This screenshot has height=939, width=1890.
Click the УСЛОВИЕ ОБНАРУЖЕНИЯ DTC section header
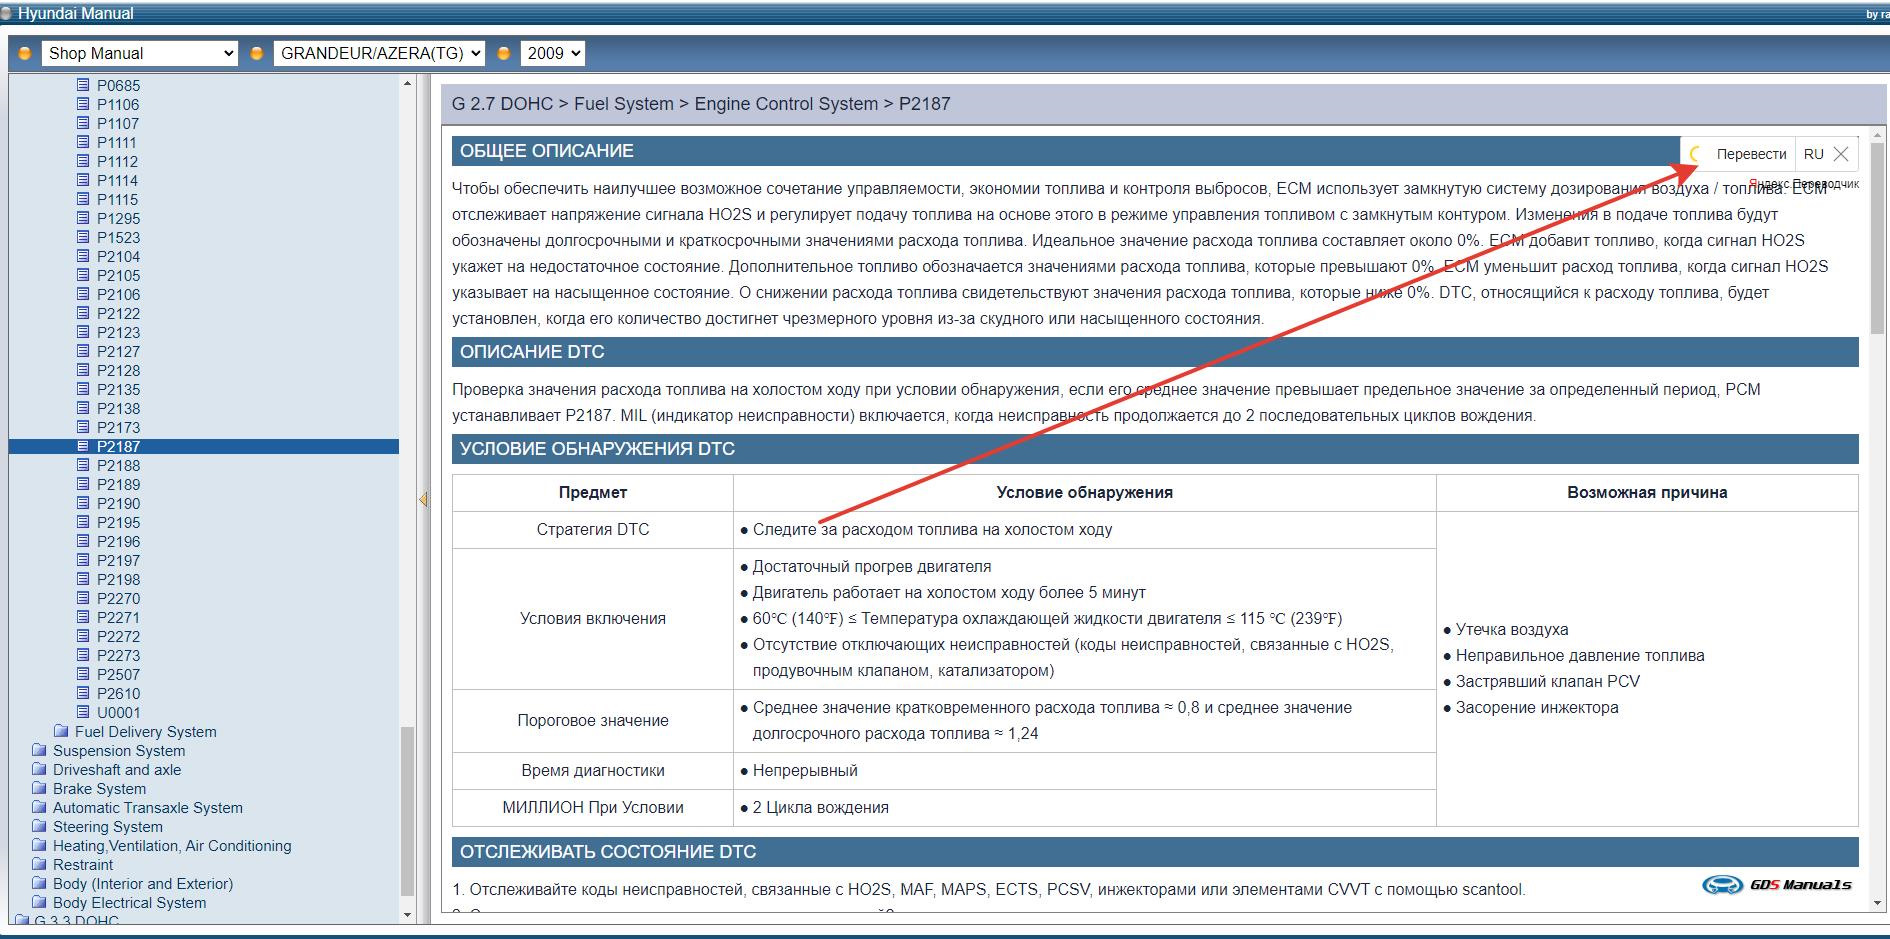(1155, 449)
